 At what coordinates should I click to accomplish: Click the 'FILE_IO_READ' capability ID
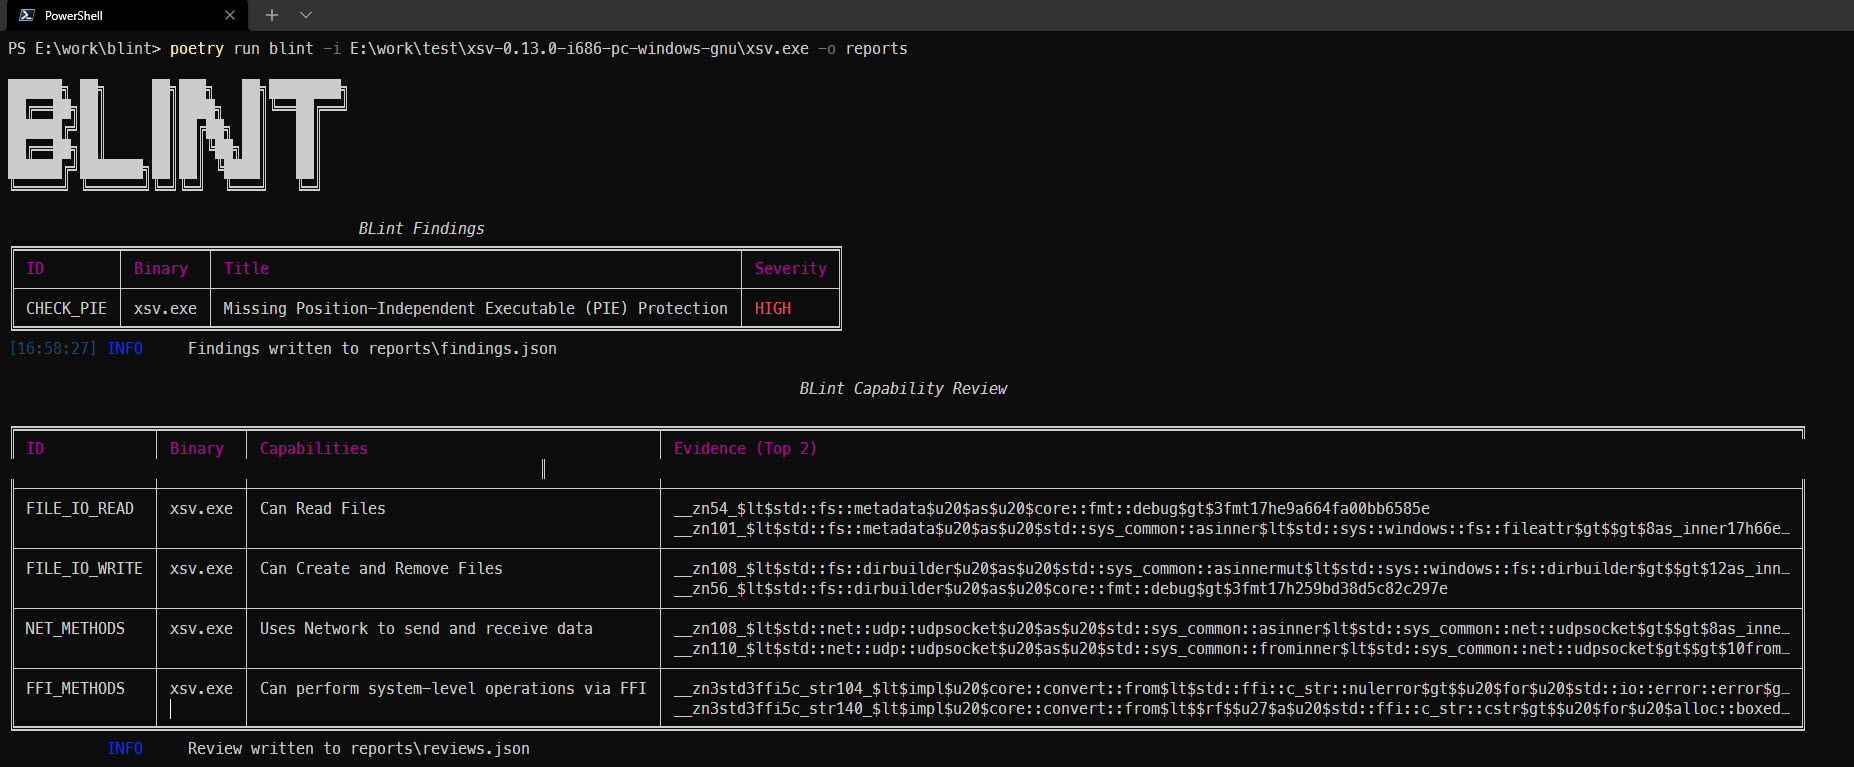coord(79,509)
